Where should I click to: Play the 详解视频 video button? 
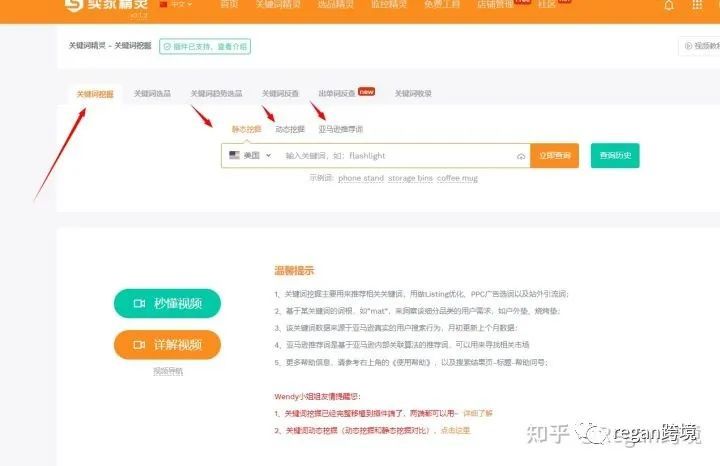click(167, 344)
